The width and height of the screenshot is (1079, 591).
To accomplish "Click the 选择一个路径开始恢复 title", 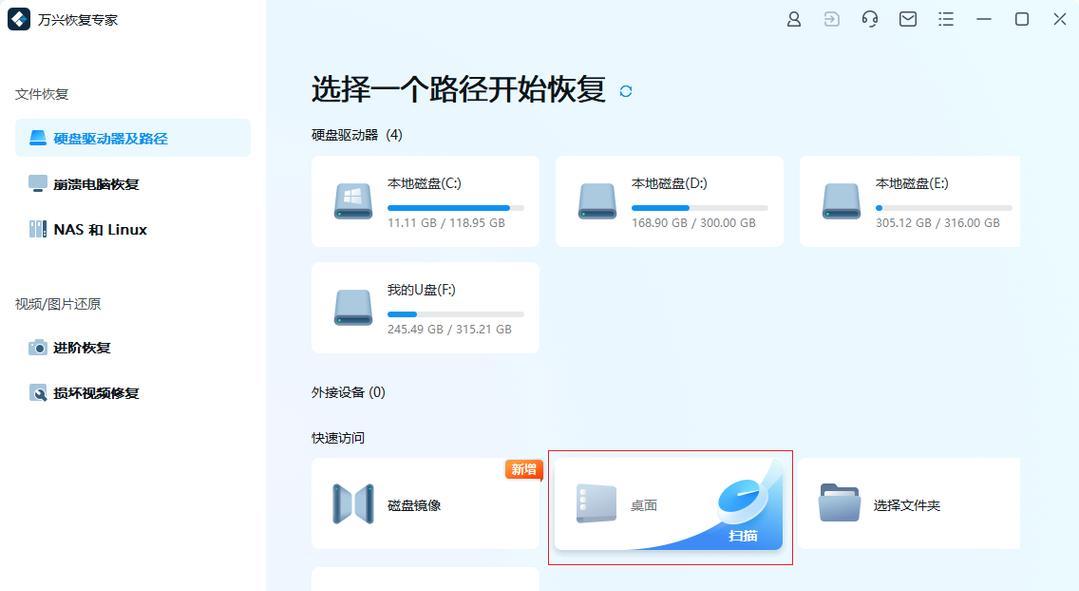I will pos(458,89).
